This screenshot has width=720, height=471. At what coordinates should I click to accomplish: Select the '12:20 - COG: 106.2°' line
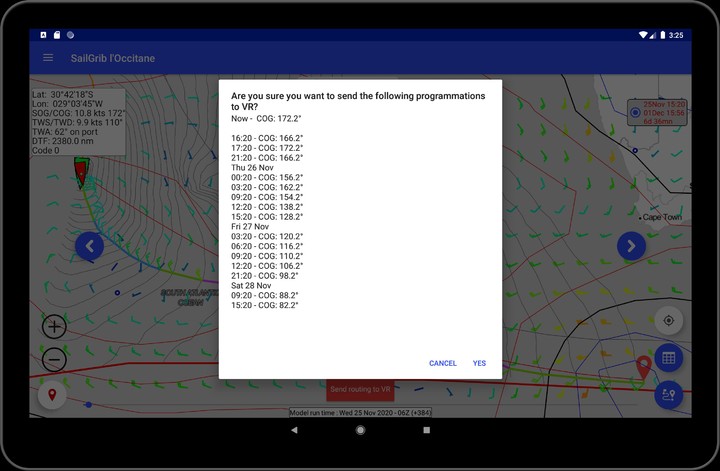pyautogui.click(x=267, y=266)
